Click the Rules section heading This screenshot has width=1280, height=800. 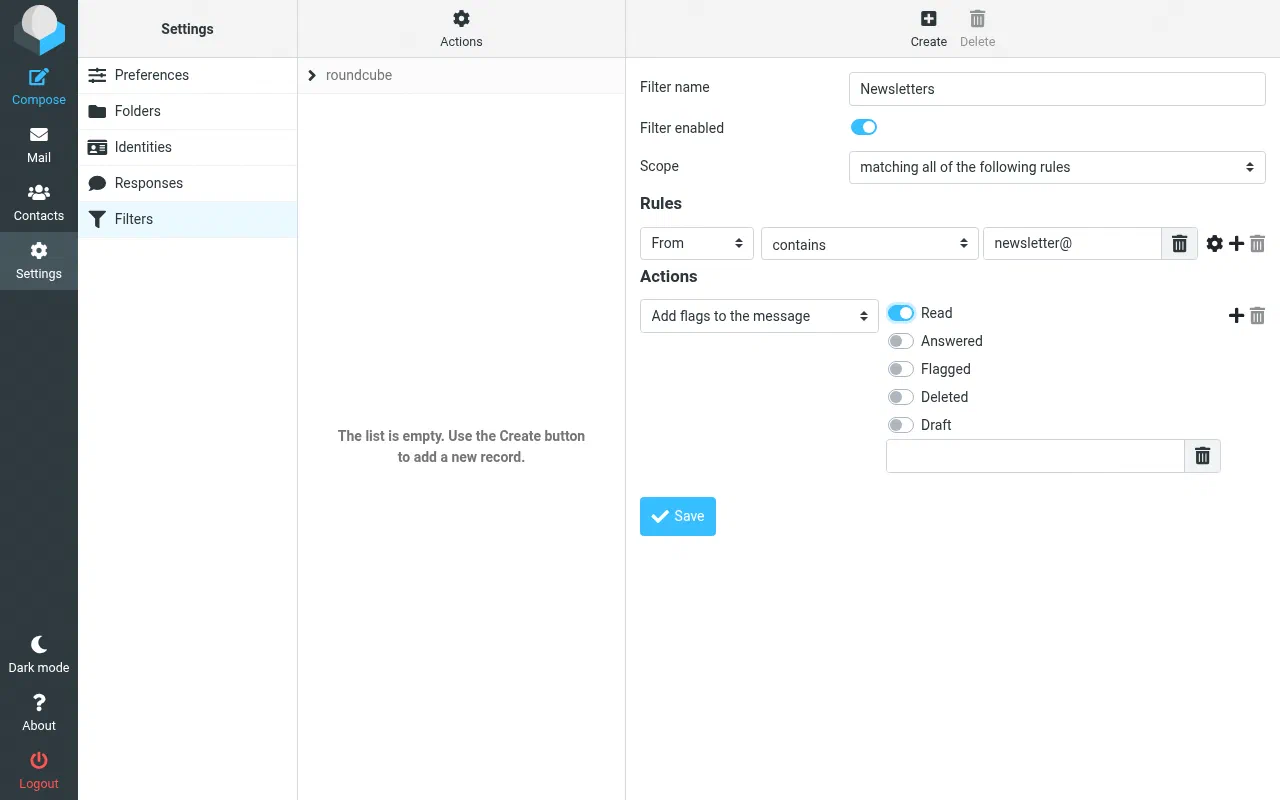coord(661,203)
